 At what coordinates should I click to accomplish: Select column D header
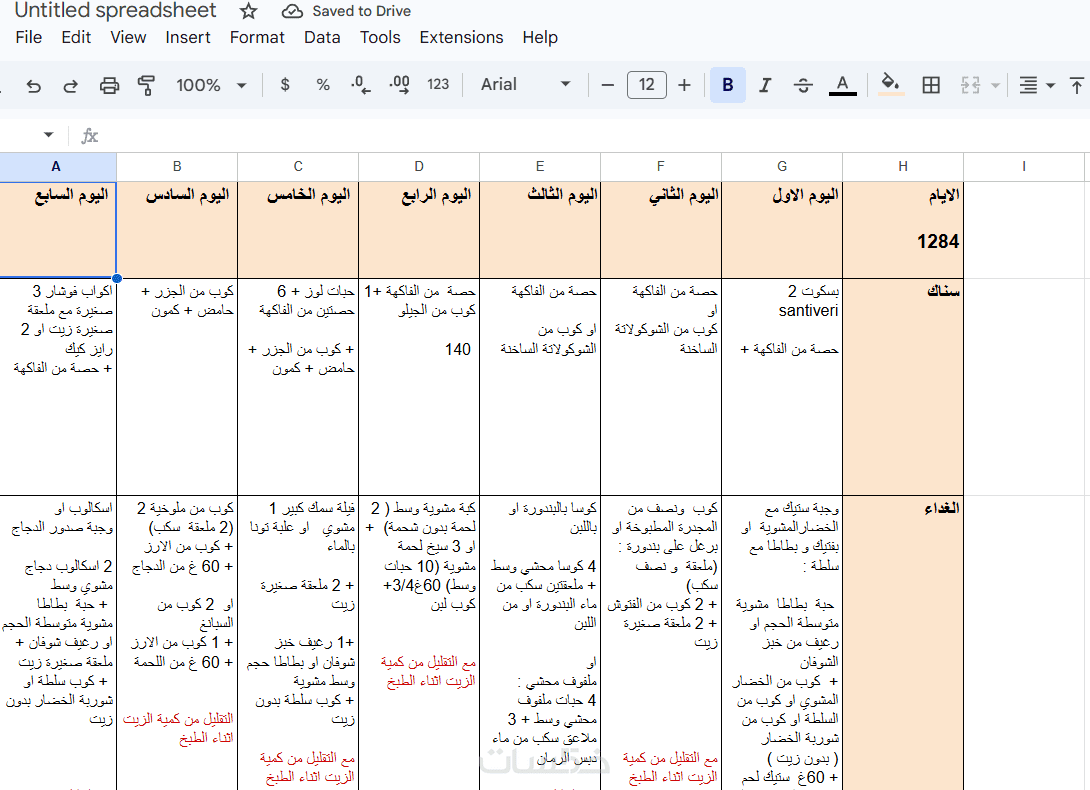tap(419, 167)
